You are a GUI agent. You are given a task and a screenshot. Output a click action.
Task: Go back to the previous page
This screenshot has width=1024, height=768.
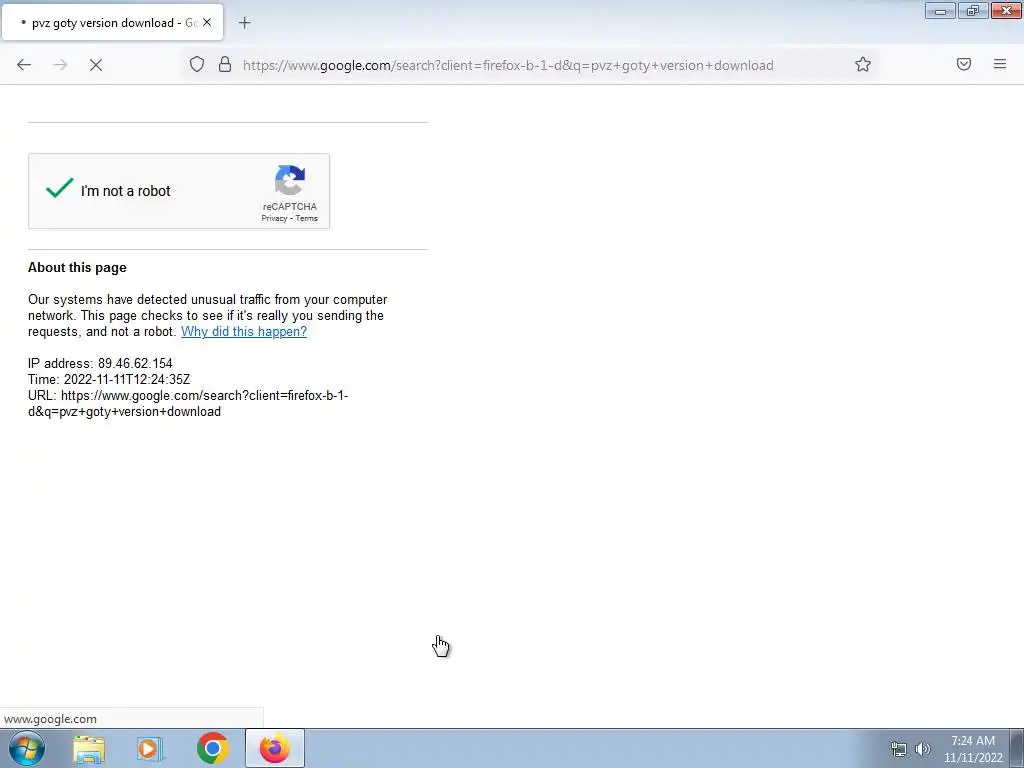[24, 65]
